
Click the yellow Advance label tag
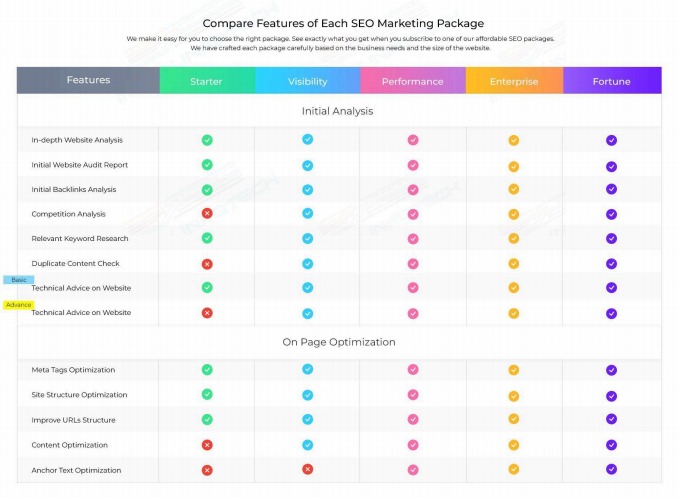click(x=19, y=304)
